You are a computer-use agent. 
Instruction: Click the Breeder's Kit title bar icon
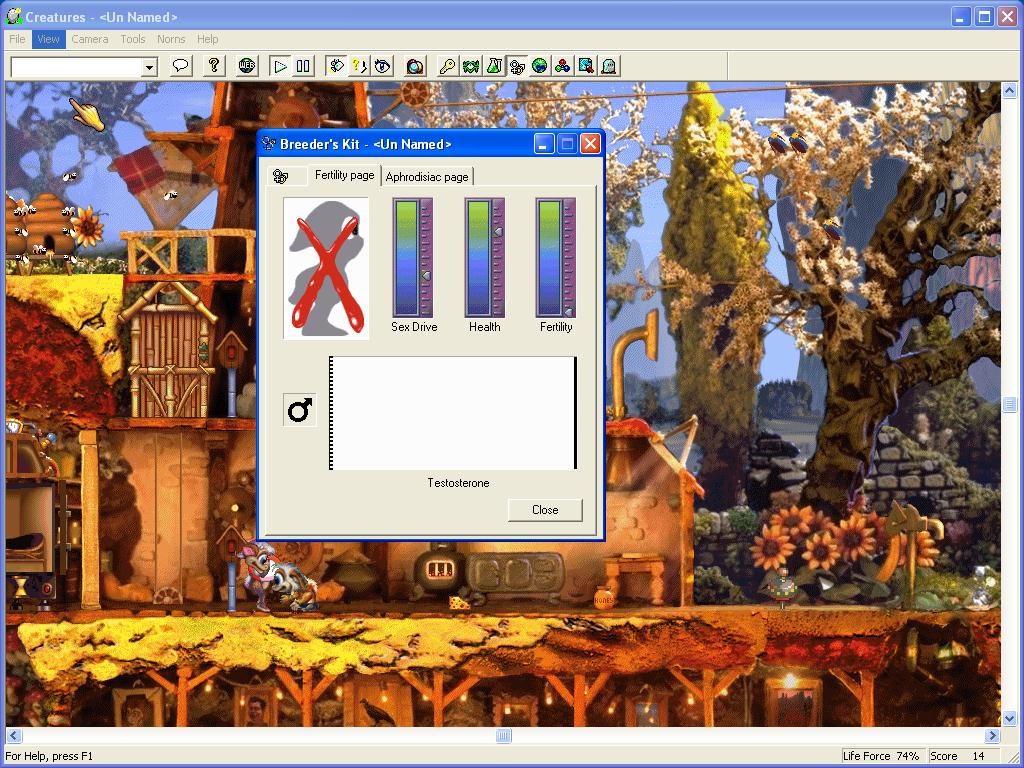click(268, 144)
